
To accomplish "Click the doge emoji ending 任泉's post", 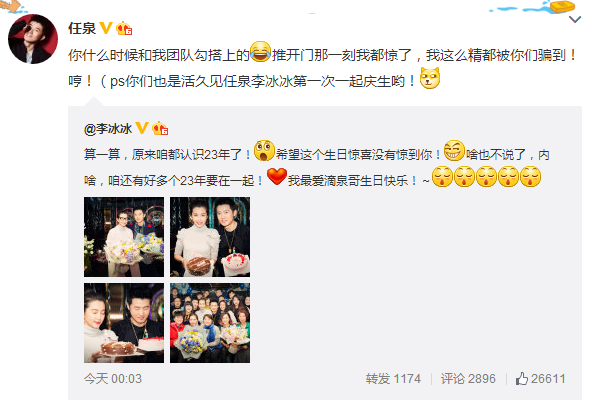I will (x=430, y=78).
